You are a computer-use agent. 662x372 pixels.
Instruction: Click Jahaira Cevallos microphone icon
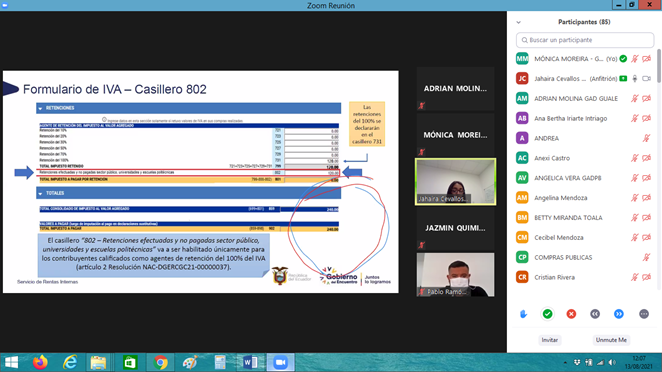tap(635, 79)
